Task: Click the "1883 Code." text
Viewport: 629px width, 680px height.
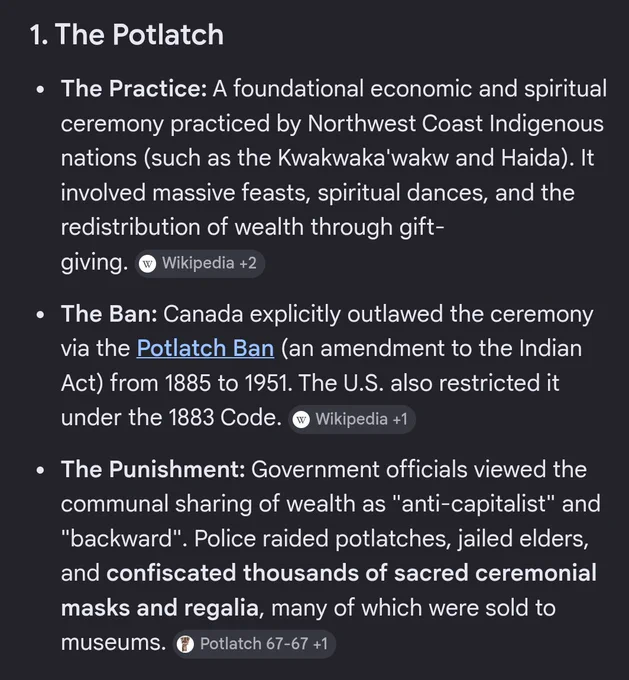Action: point(225,418)
